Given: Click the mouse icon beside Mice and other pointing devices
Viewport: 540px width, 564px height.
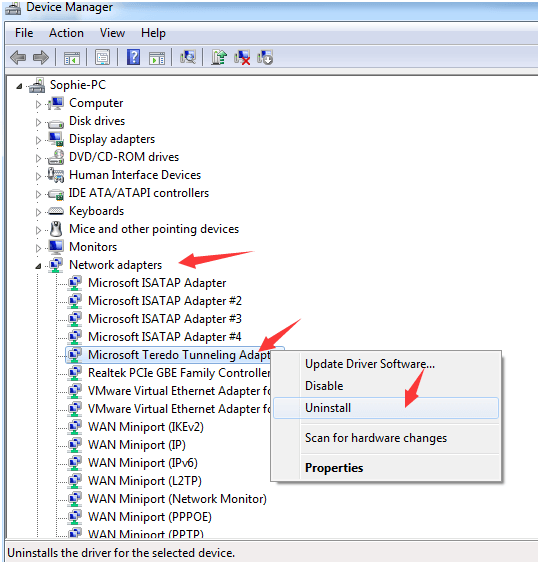Looking at the screenshot, I should pos(56,229).
